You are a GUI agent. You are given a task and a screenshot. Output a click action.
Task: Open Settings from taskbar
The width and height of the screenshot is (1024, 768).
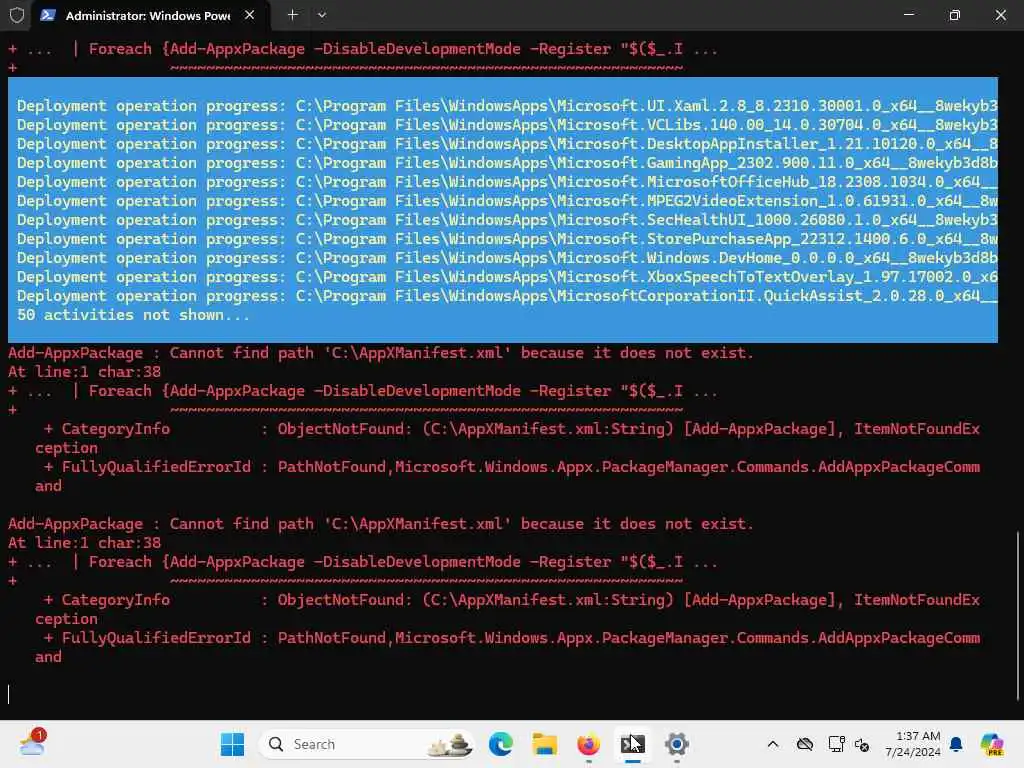[677, 744]
